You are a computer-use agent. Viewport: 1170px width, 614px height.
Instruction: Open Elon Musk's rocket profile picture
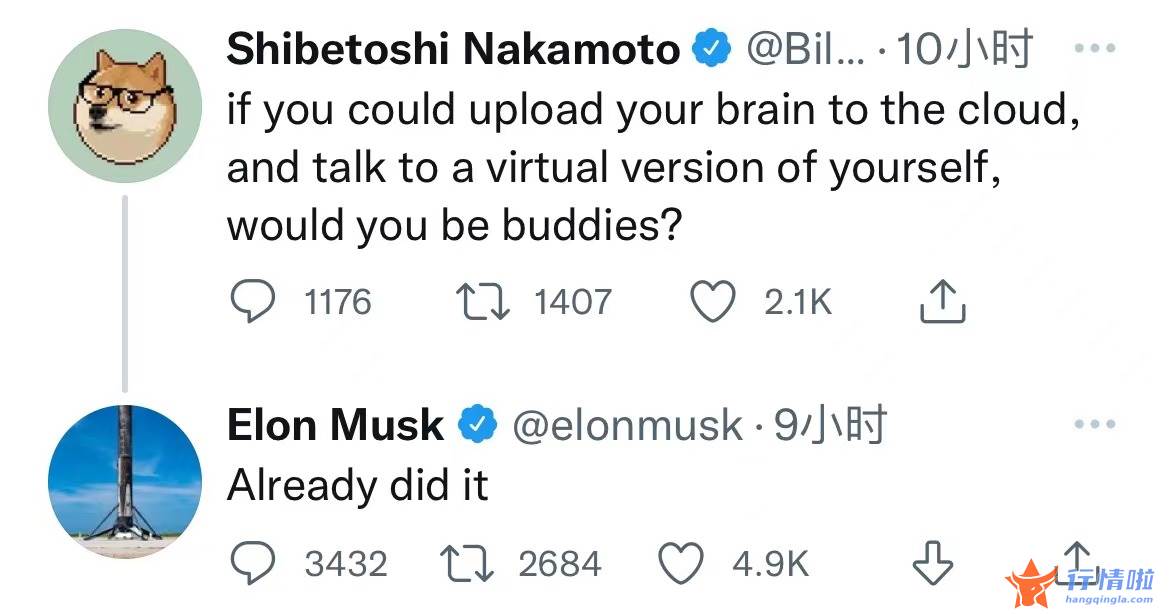pyautogui.click(x=125, y=482)
